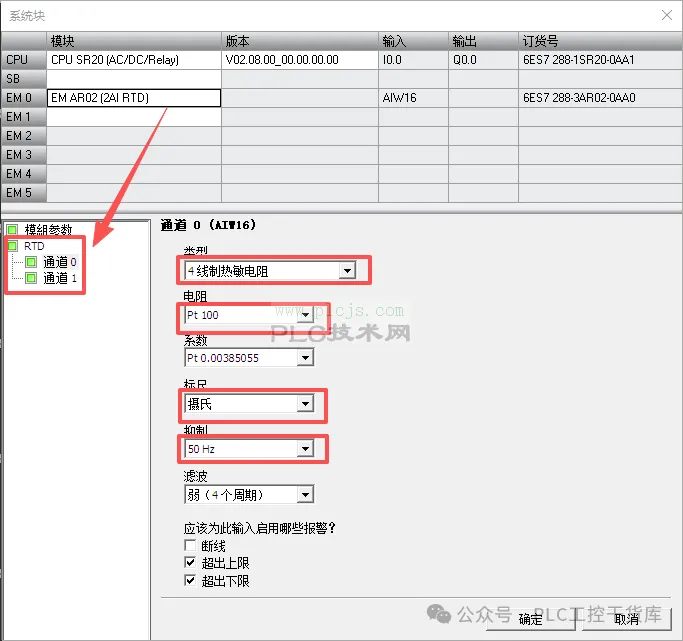
Task: Click the EM 0 row header
Action: [x=24, y=98]
